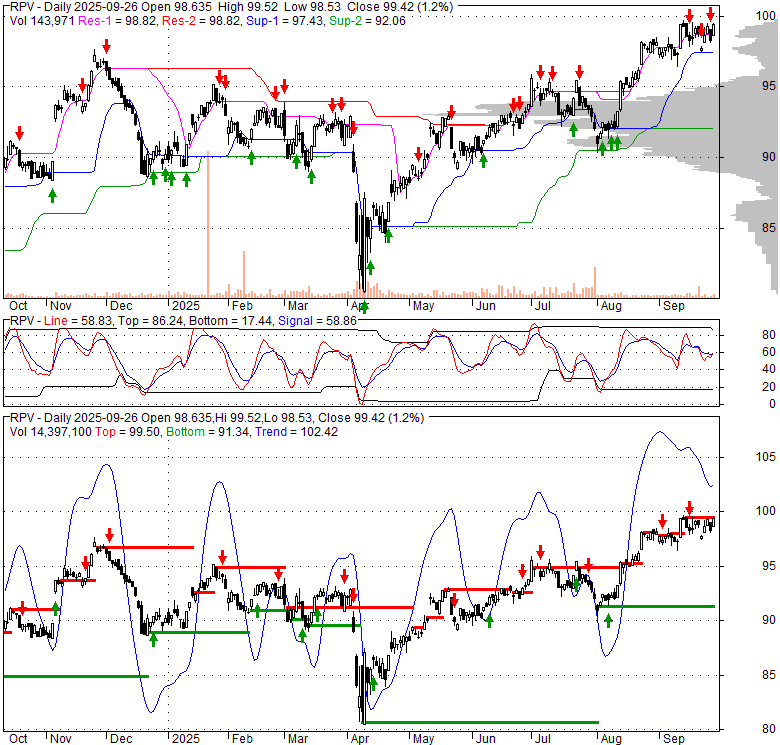Click the 2025 label on top chart time axis
780x745 pixels.
[x=186, y=306]
